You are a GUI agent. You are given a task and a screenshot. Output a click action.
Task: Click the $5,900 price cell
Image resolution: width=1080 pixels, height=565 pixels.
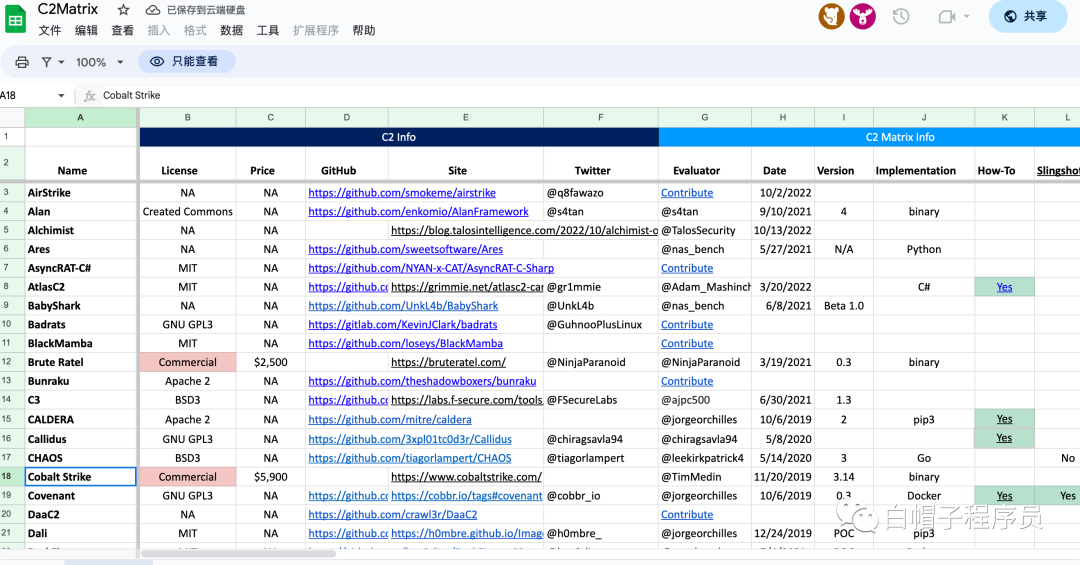(271, 477)
